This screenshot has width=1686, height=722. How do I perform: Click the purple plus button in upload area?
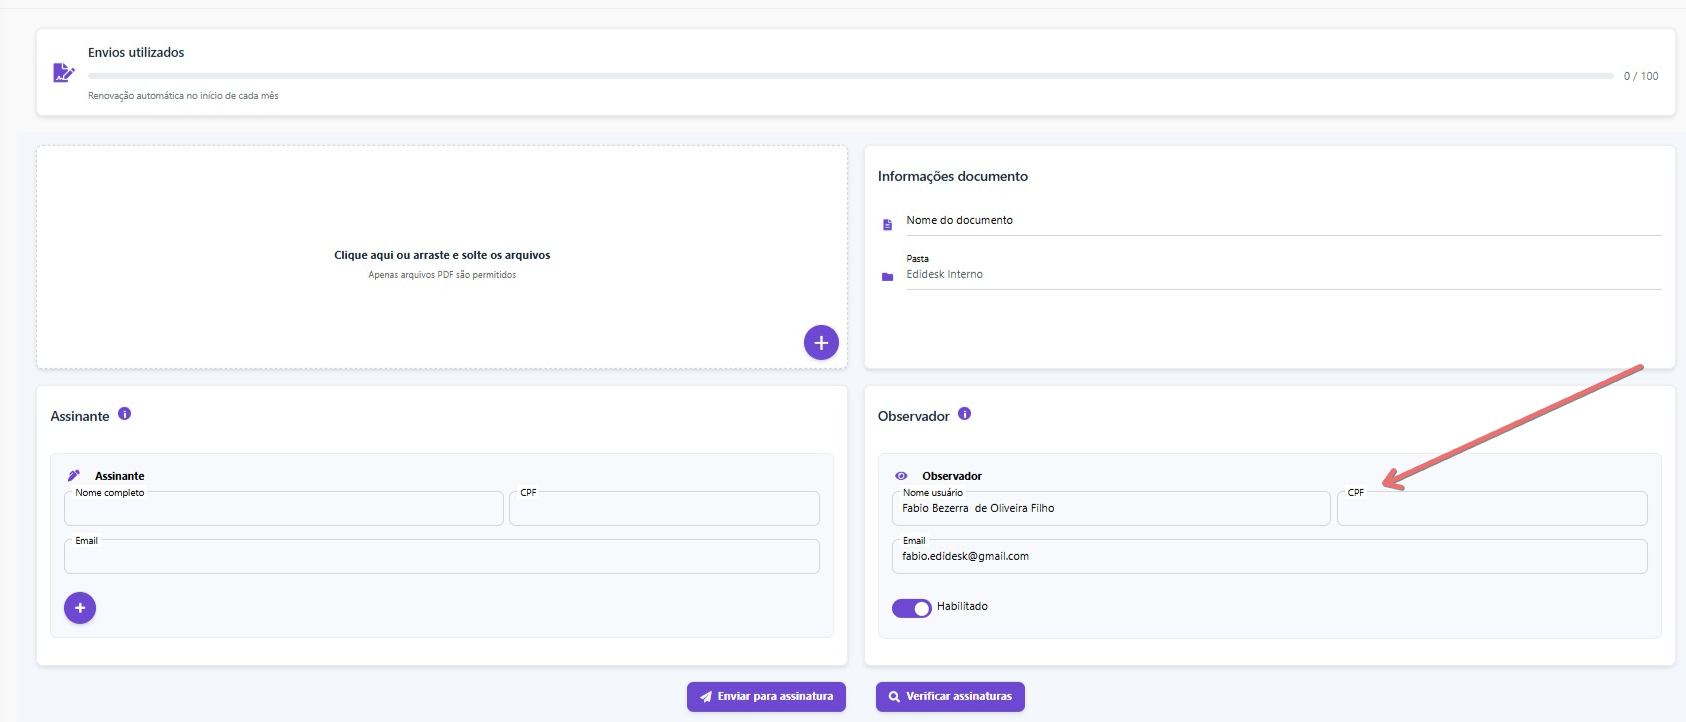tap(821, 343)
